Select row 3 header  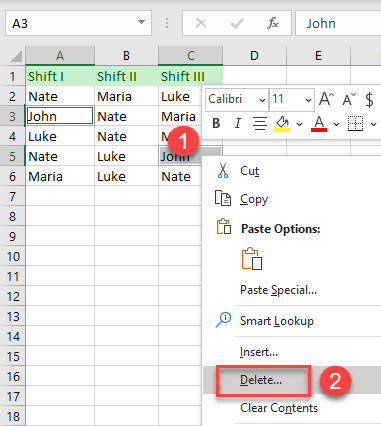[13, 116]
